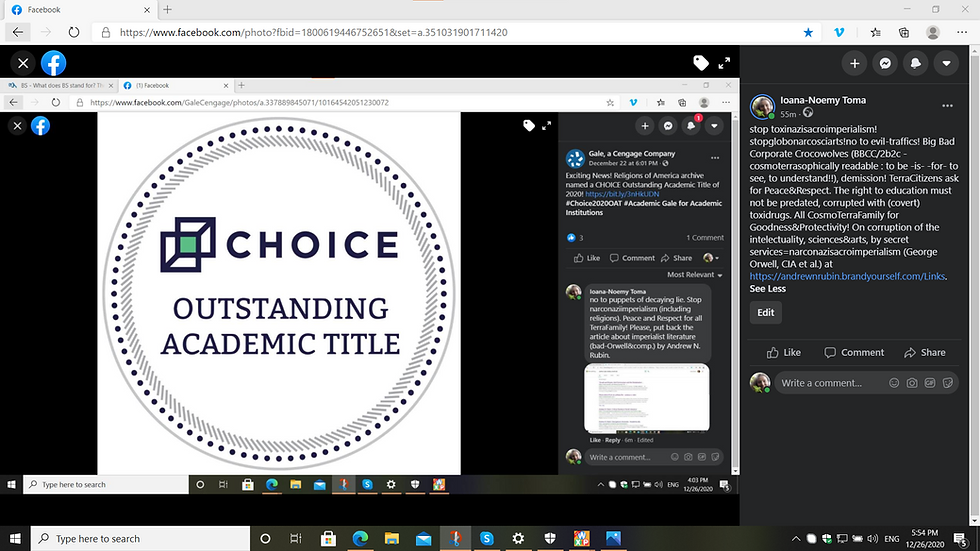
Task: Open the Vimeo extension icon
Action: [839, 32]
